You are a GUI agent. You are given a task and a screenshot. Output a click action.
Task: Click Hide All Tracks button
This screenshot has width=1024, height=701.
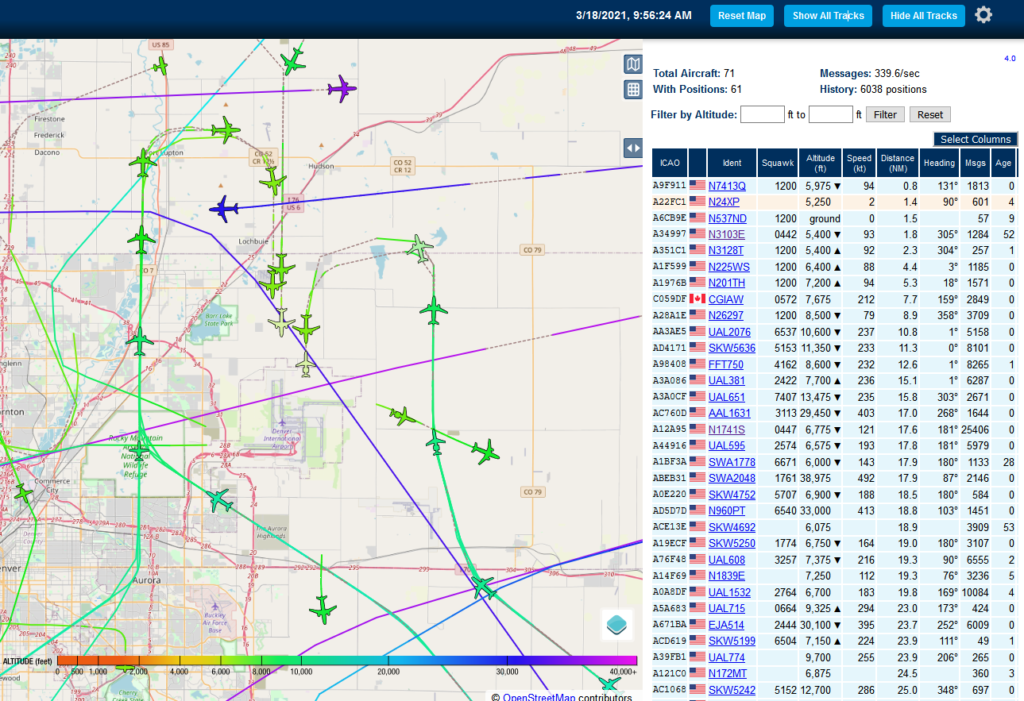923,16
